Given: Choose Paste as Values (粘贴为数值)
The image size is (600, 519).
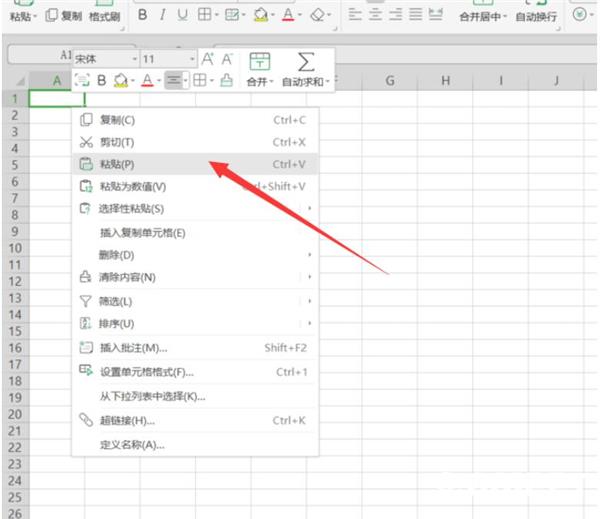Looking at the screenshot, I should 195,186.
